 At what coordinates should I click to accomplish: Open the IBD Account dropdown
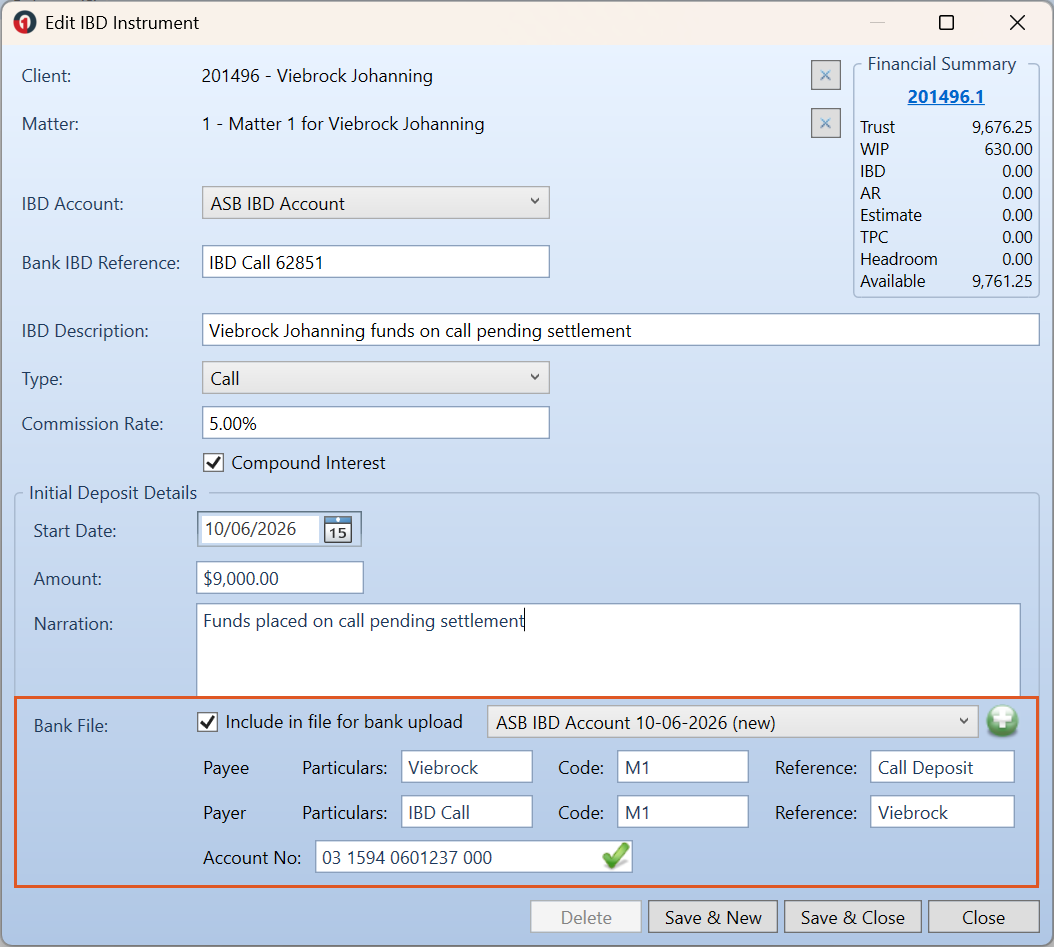click(376, 203)
